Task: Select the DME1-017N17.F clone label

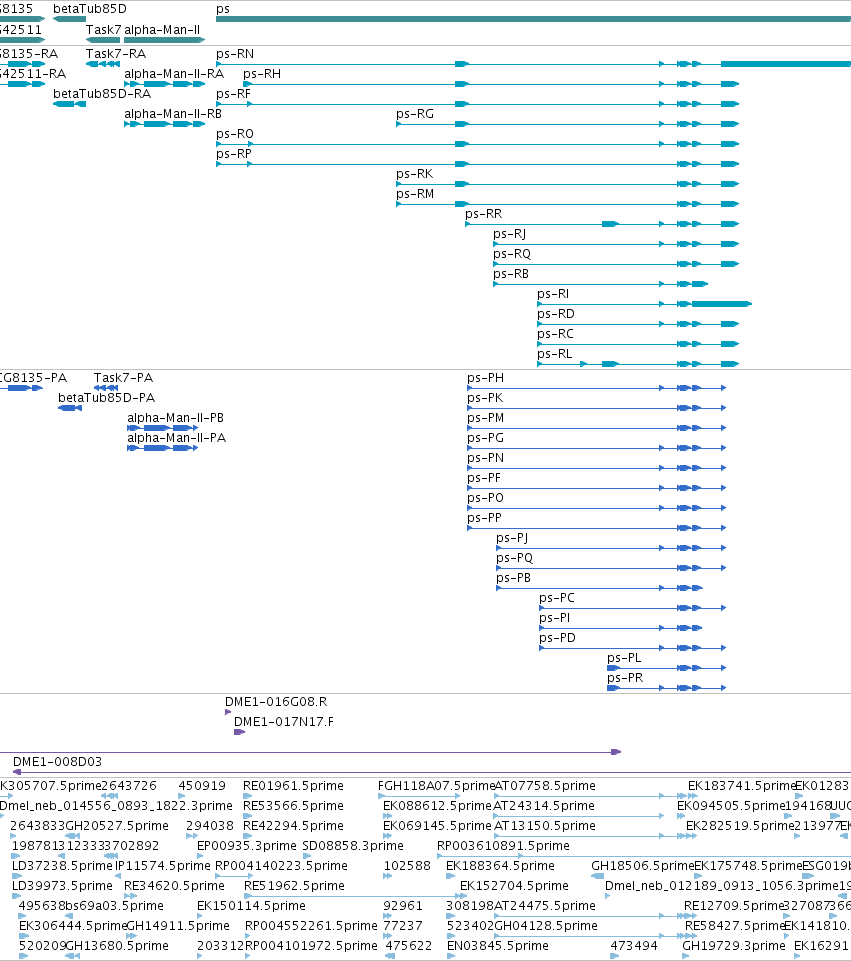Action: pyautogui.click(x=284, y=722)
